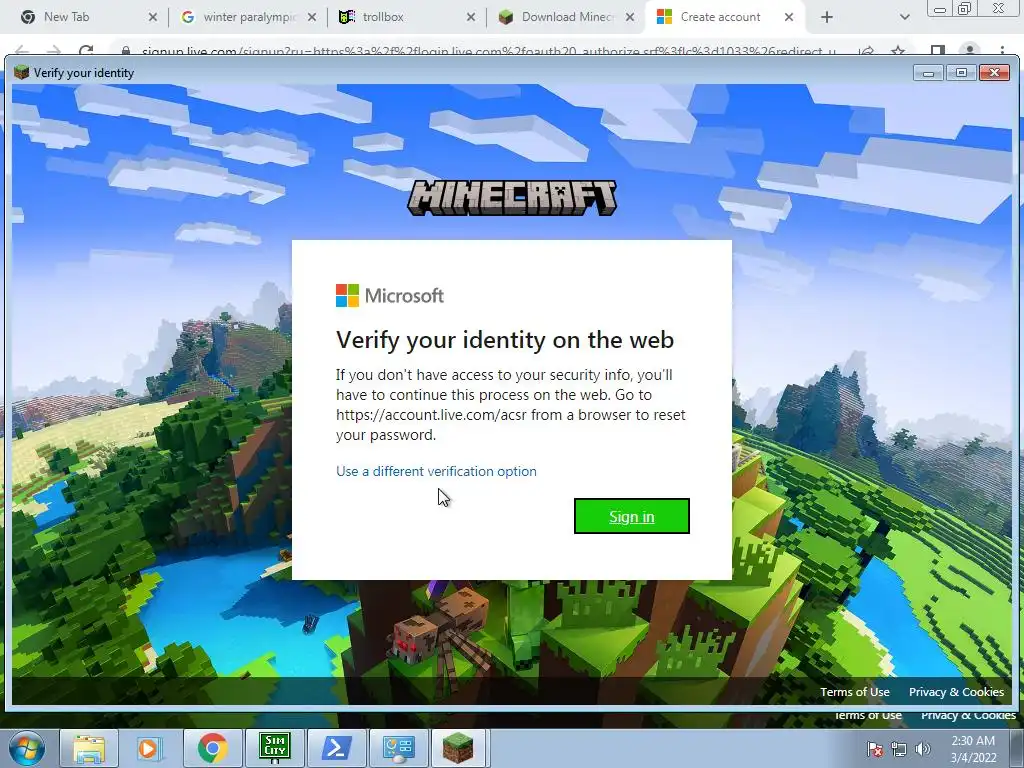Open Action Center flag in system tray
1024x768 pixels.
click(x=874, y=749)
